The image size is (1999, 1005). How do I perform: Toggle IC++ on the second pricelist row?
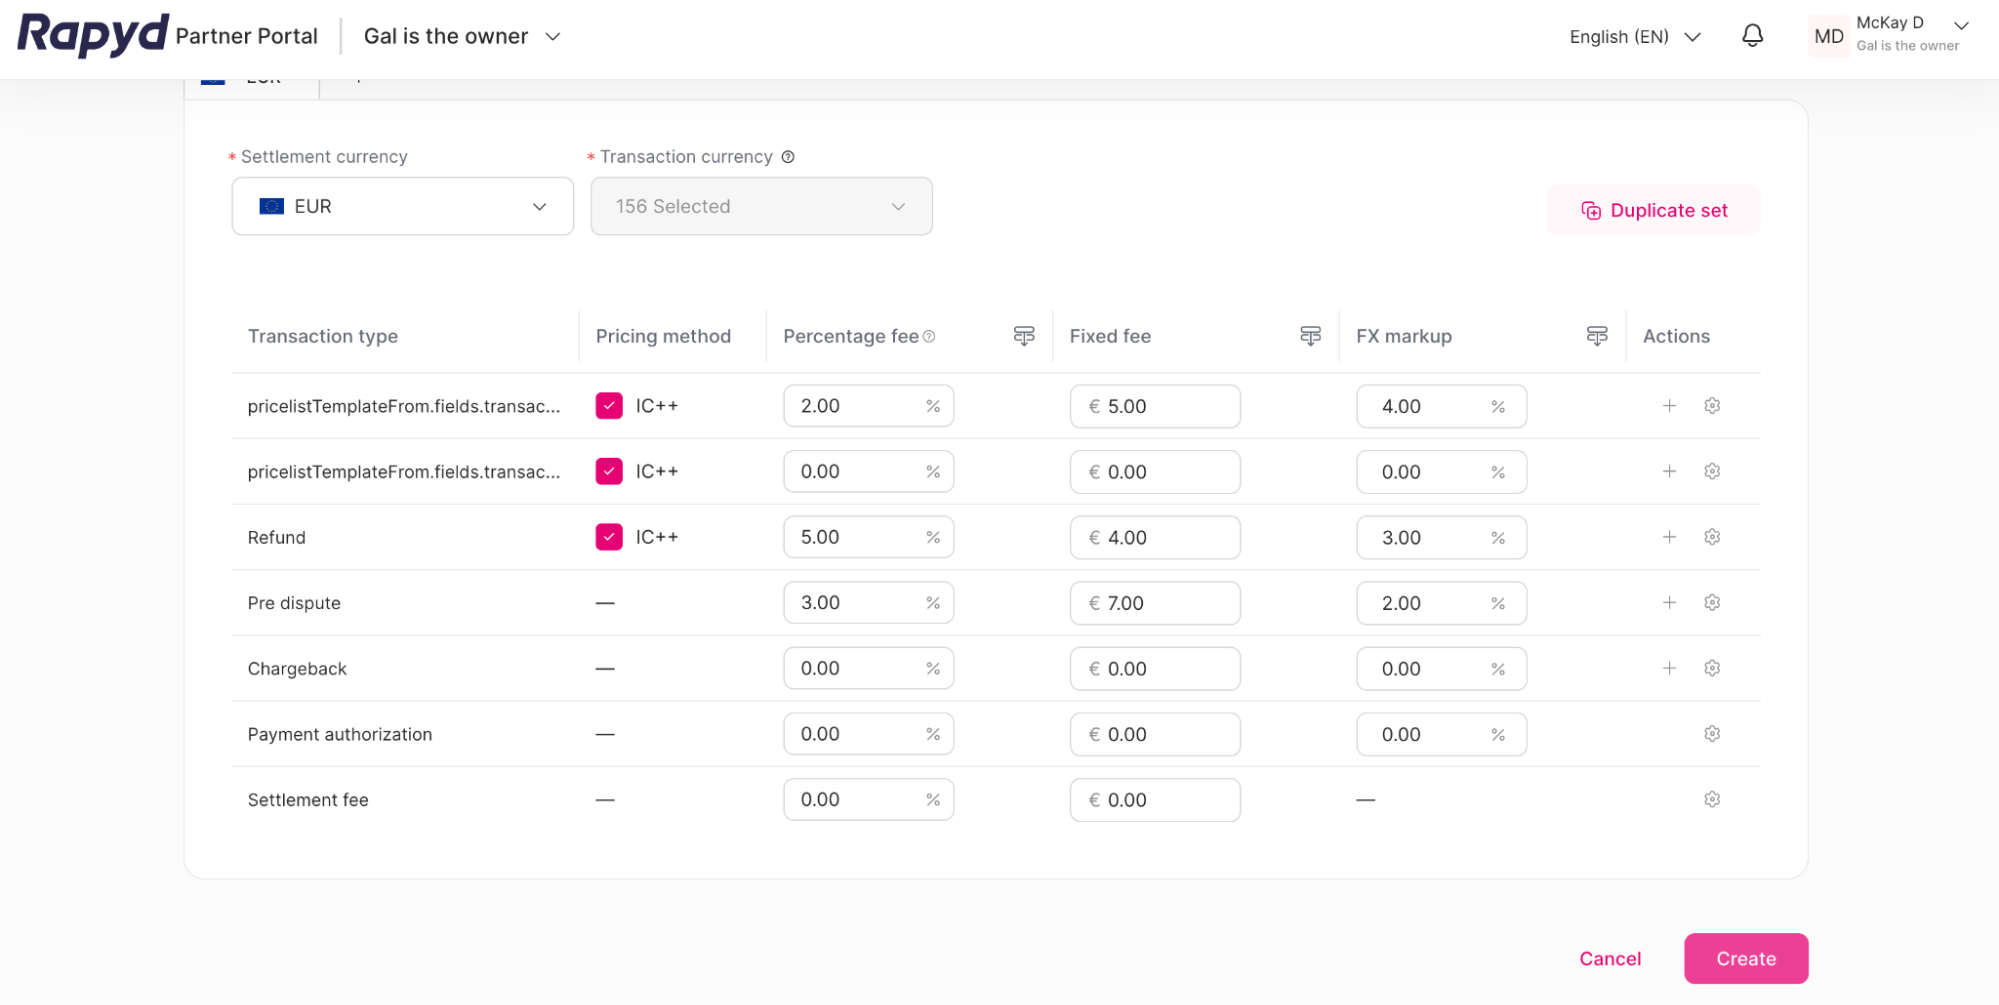click(608, 471)
